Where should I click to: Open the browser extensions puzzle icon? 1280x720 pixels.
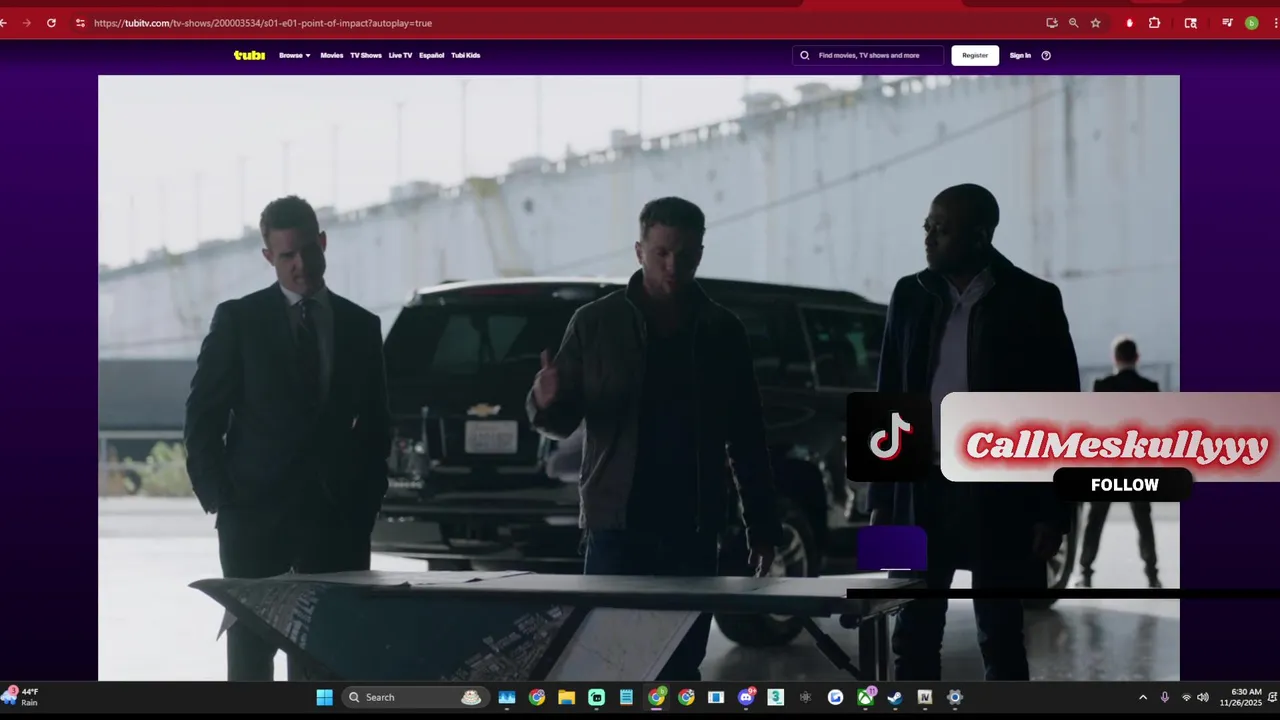click(x=1154, y=23)
